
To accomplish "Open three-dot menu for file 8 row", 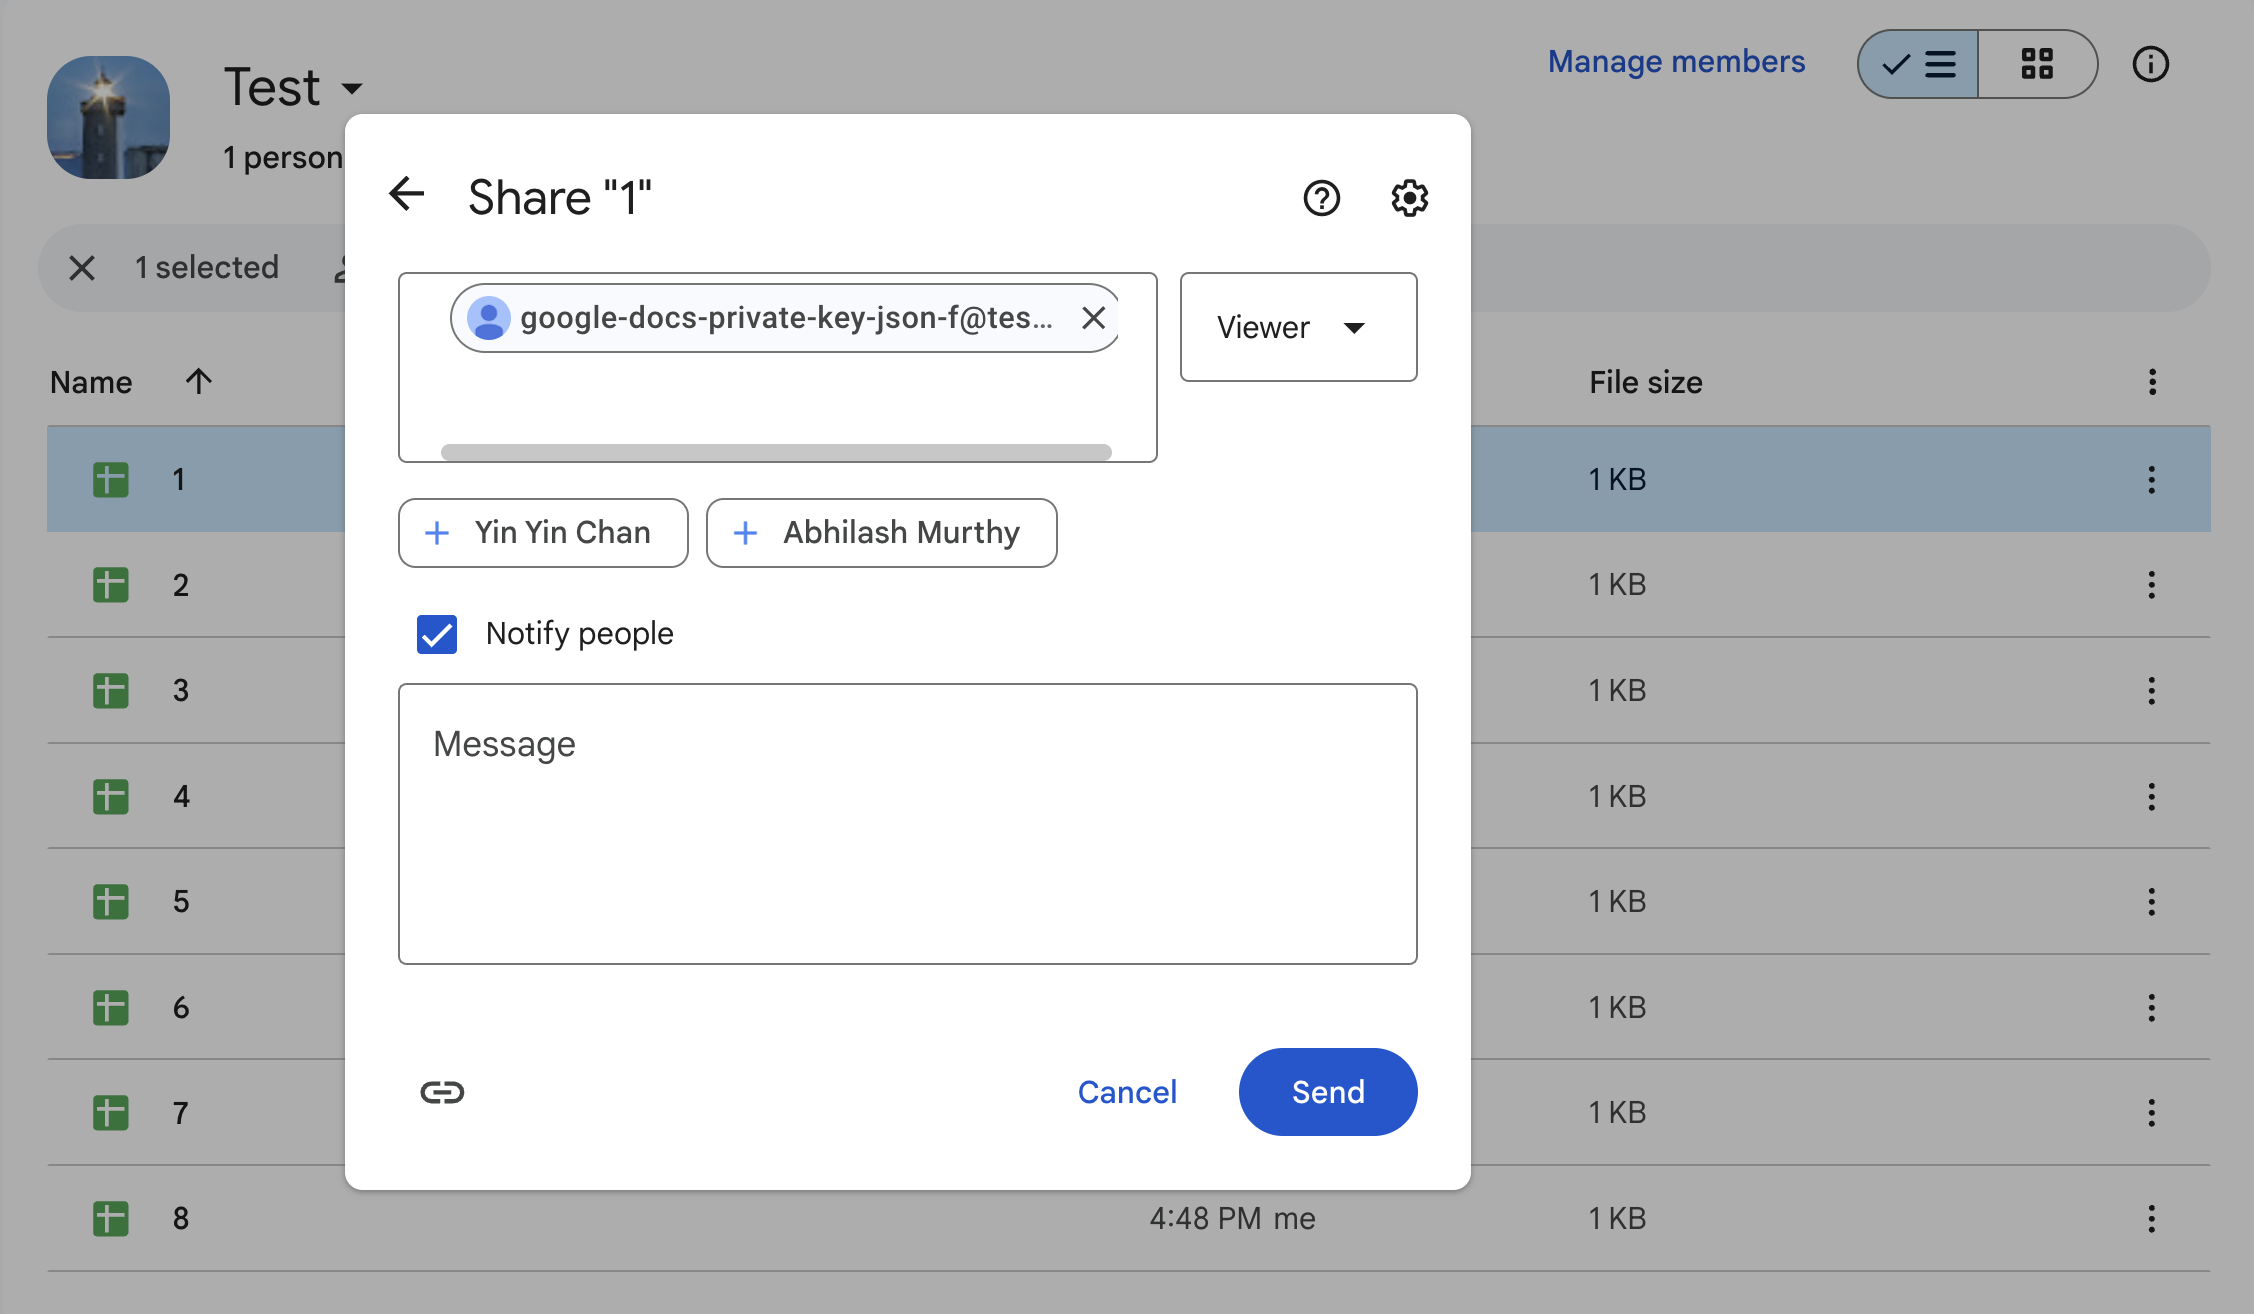I will pyautogui.click(x=2151, y=1218).
